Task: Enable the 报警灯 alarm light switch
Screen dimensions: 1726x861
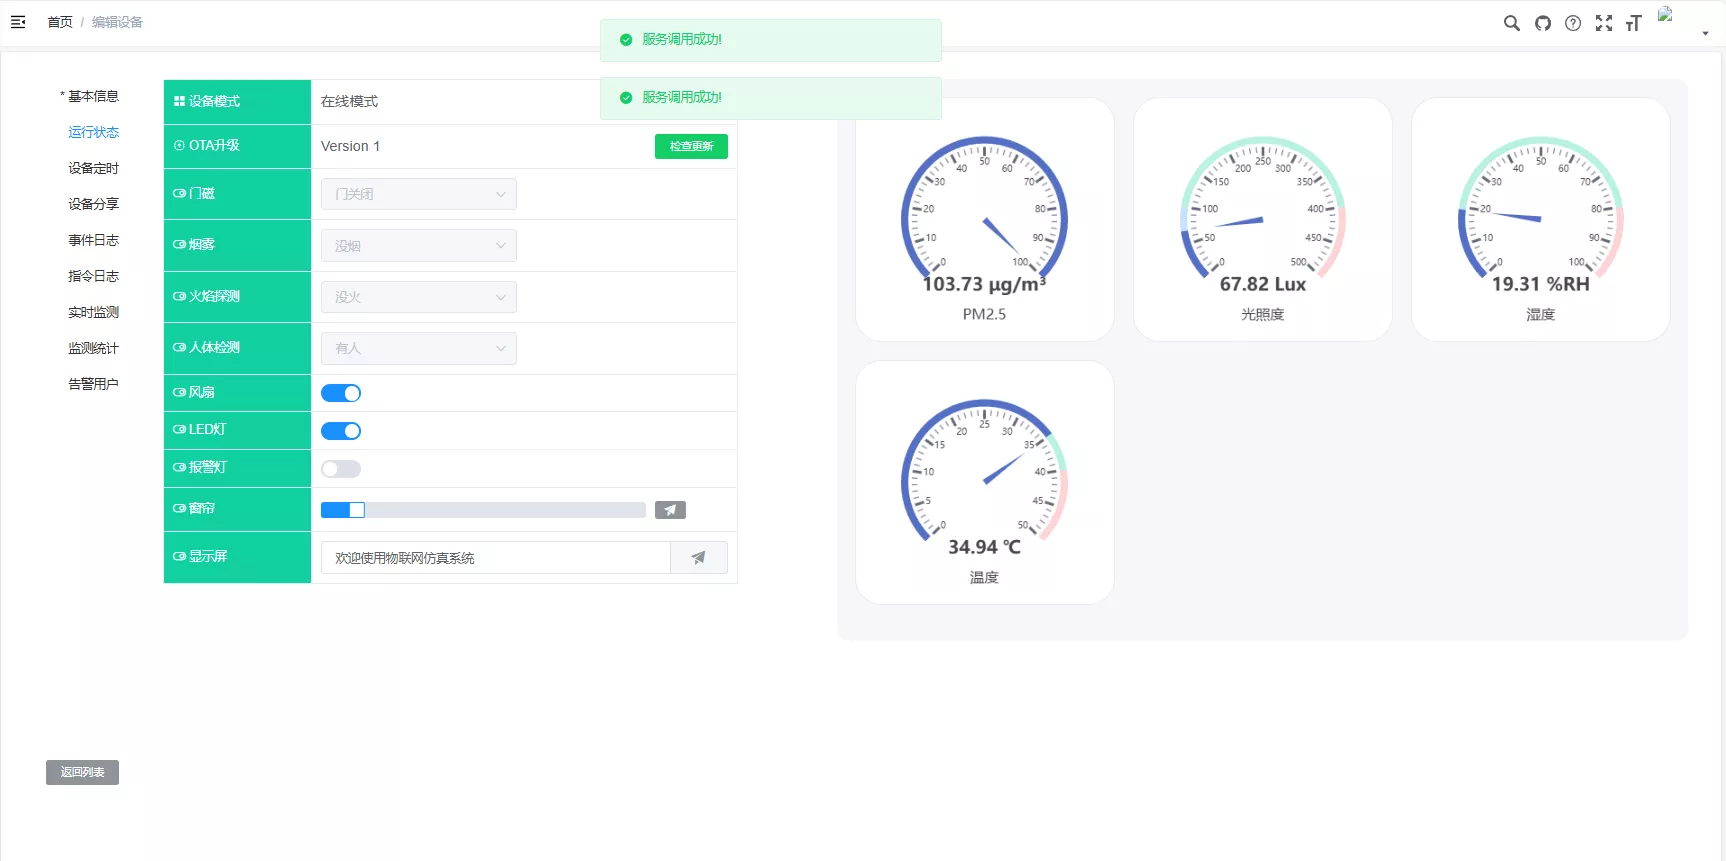Action: (x=341, y=469)
